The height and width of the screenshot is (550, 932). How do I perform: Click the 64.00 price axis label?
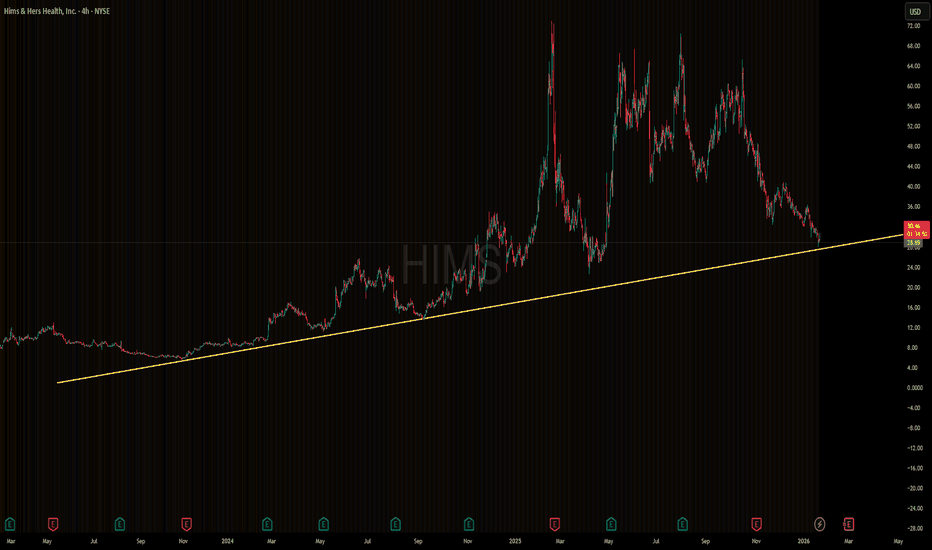click(x=914, y=66)
